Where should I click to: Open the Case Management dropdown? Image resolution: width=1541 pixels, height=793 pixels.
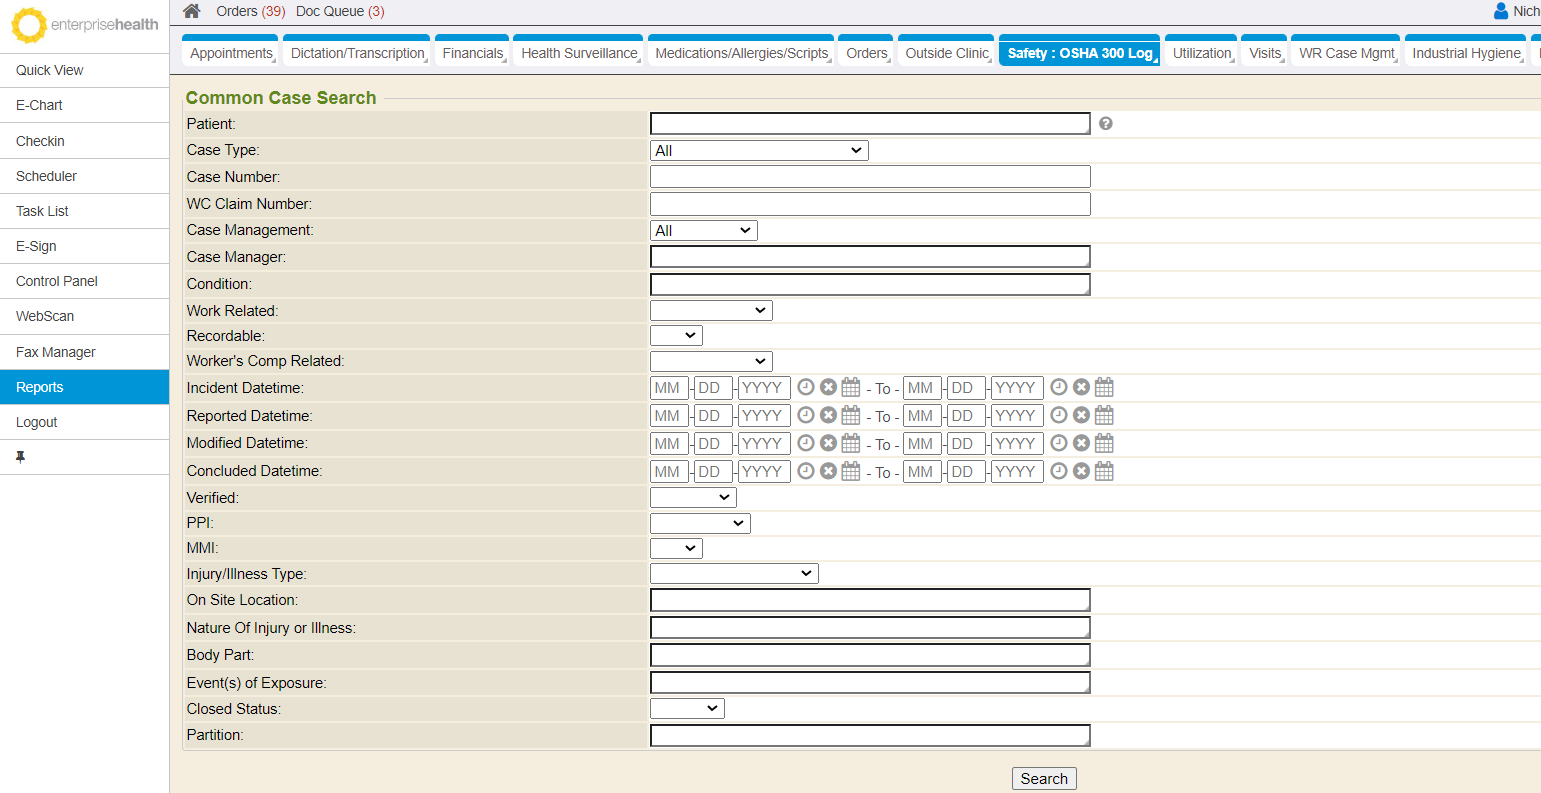pos(703,230)
